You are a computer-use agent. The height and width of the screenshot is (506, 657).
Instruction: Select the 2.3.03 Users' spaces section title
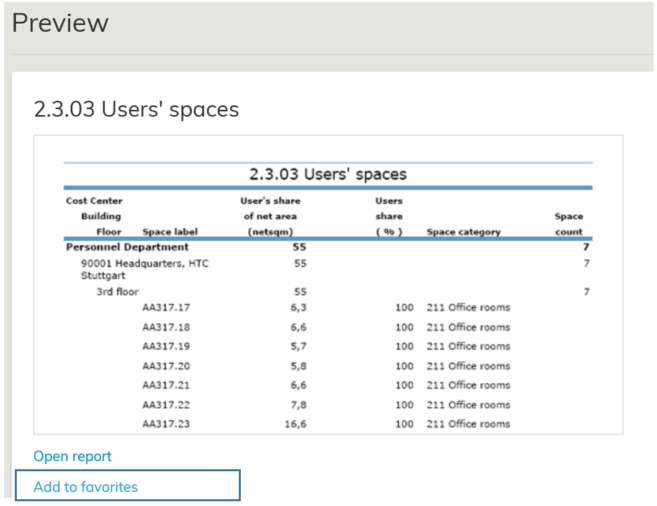(136, 109)
